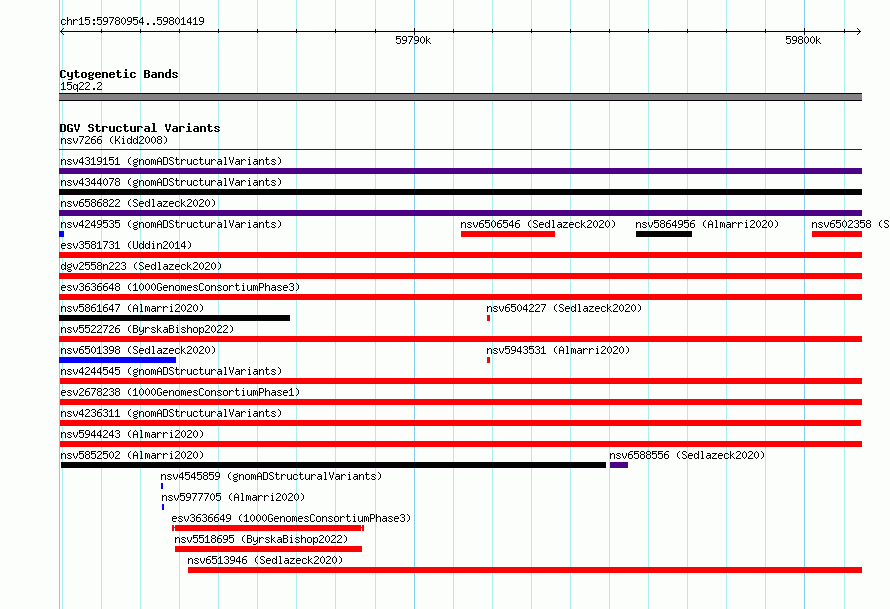Select the red dgv2558n223 variant bar
This screenshot has width=890, height=609.
[461, 276]
